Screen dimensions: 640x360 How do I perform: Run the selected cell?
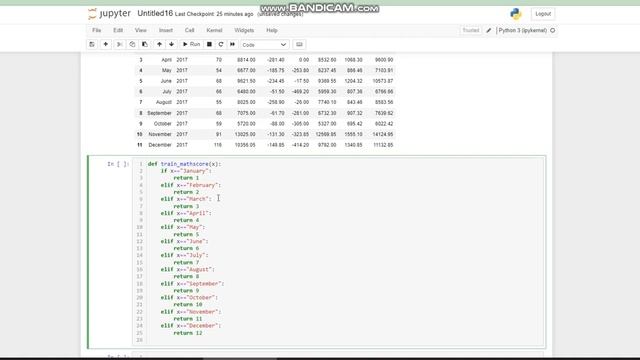click(191, 44)
